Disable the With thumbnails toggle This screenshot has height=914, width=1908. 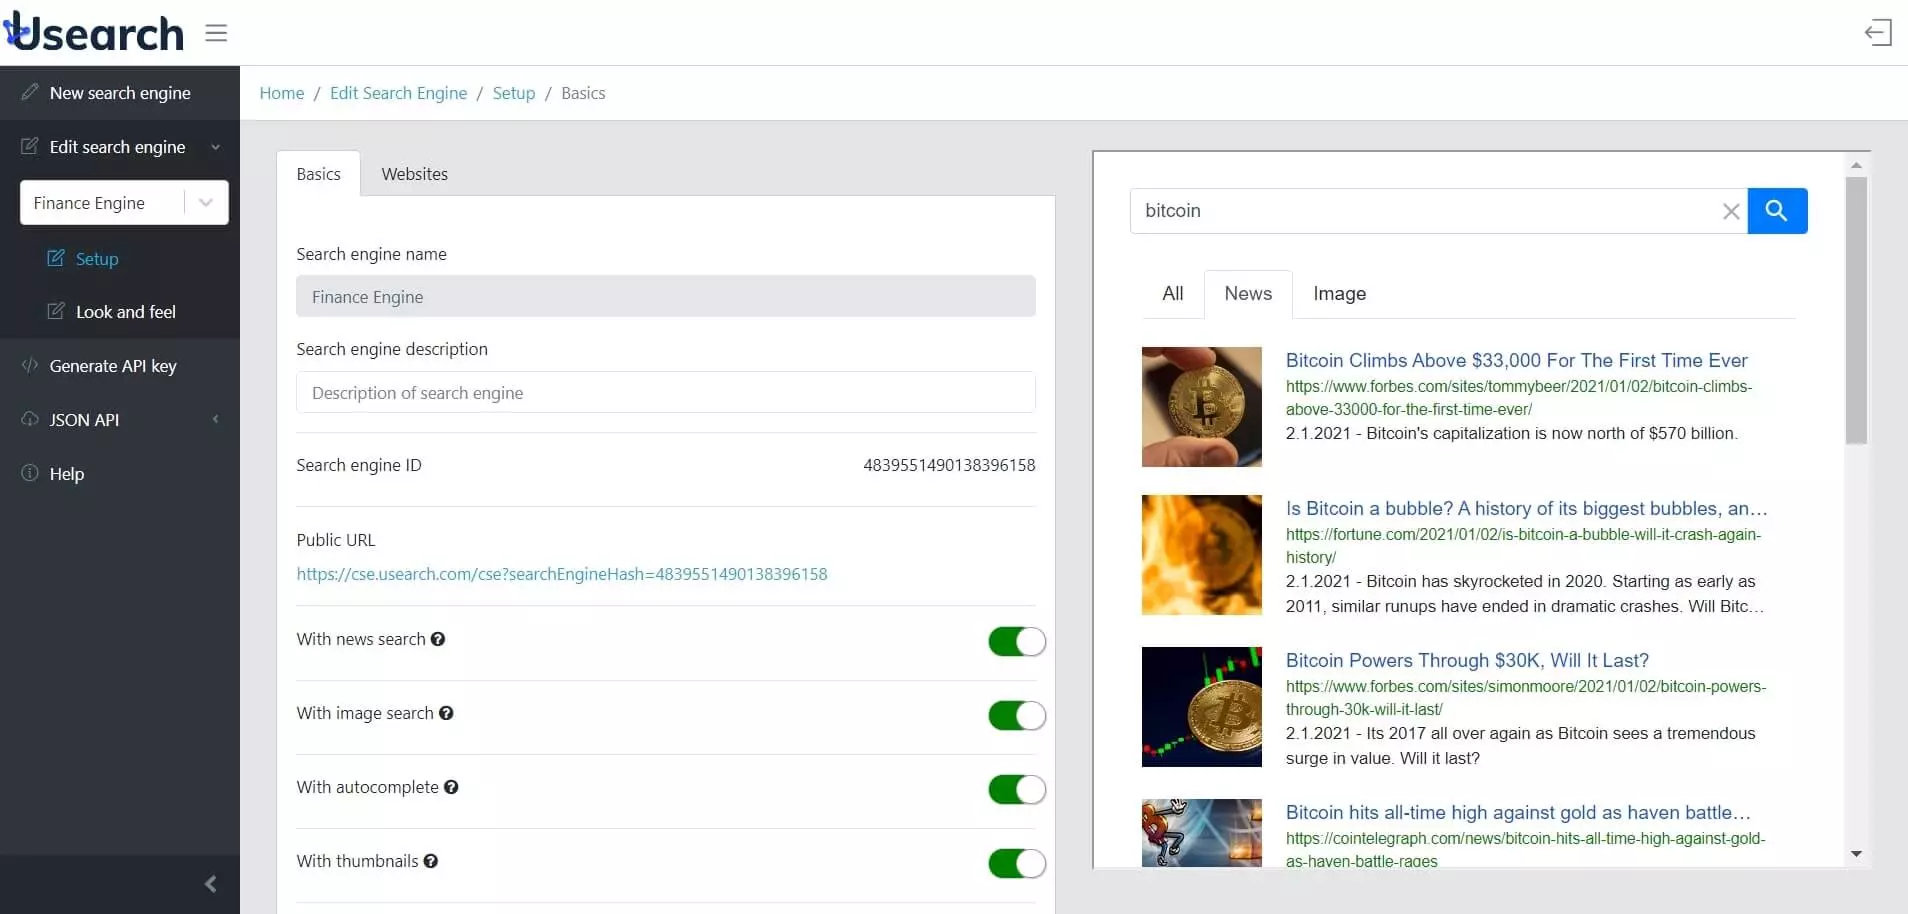[x=1015, y=863]
